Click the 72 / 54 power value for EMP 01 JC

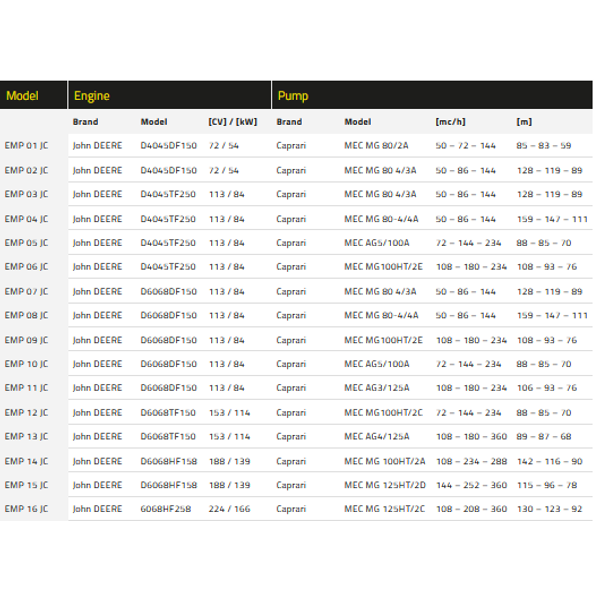click(224, 145)
